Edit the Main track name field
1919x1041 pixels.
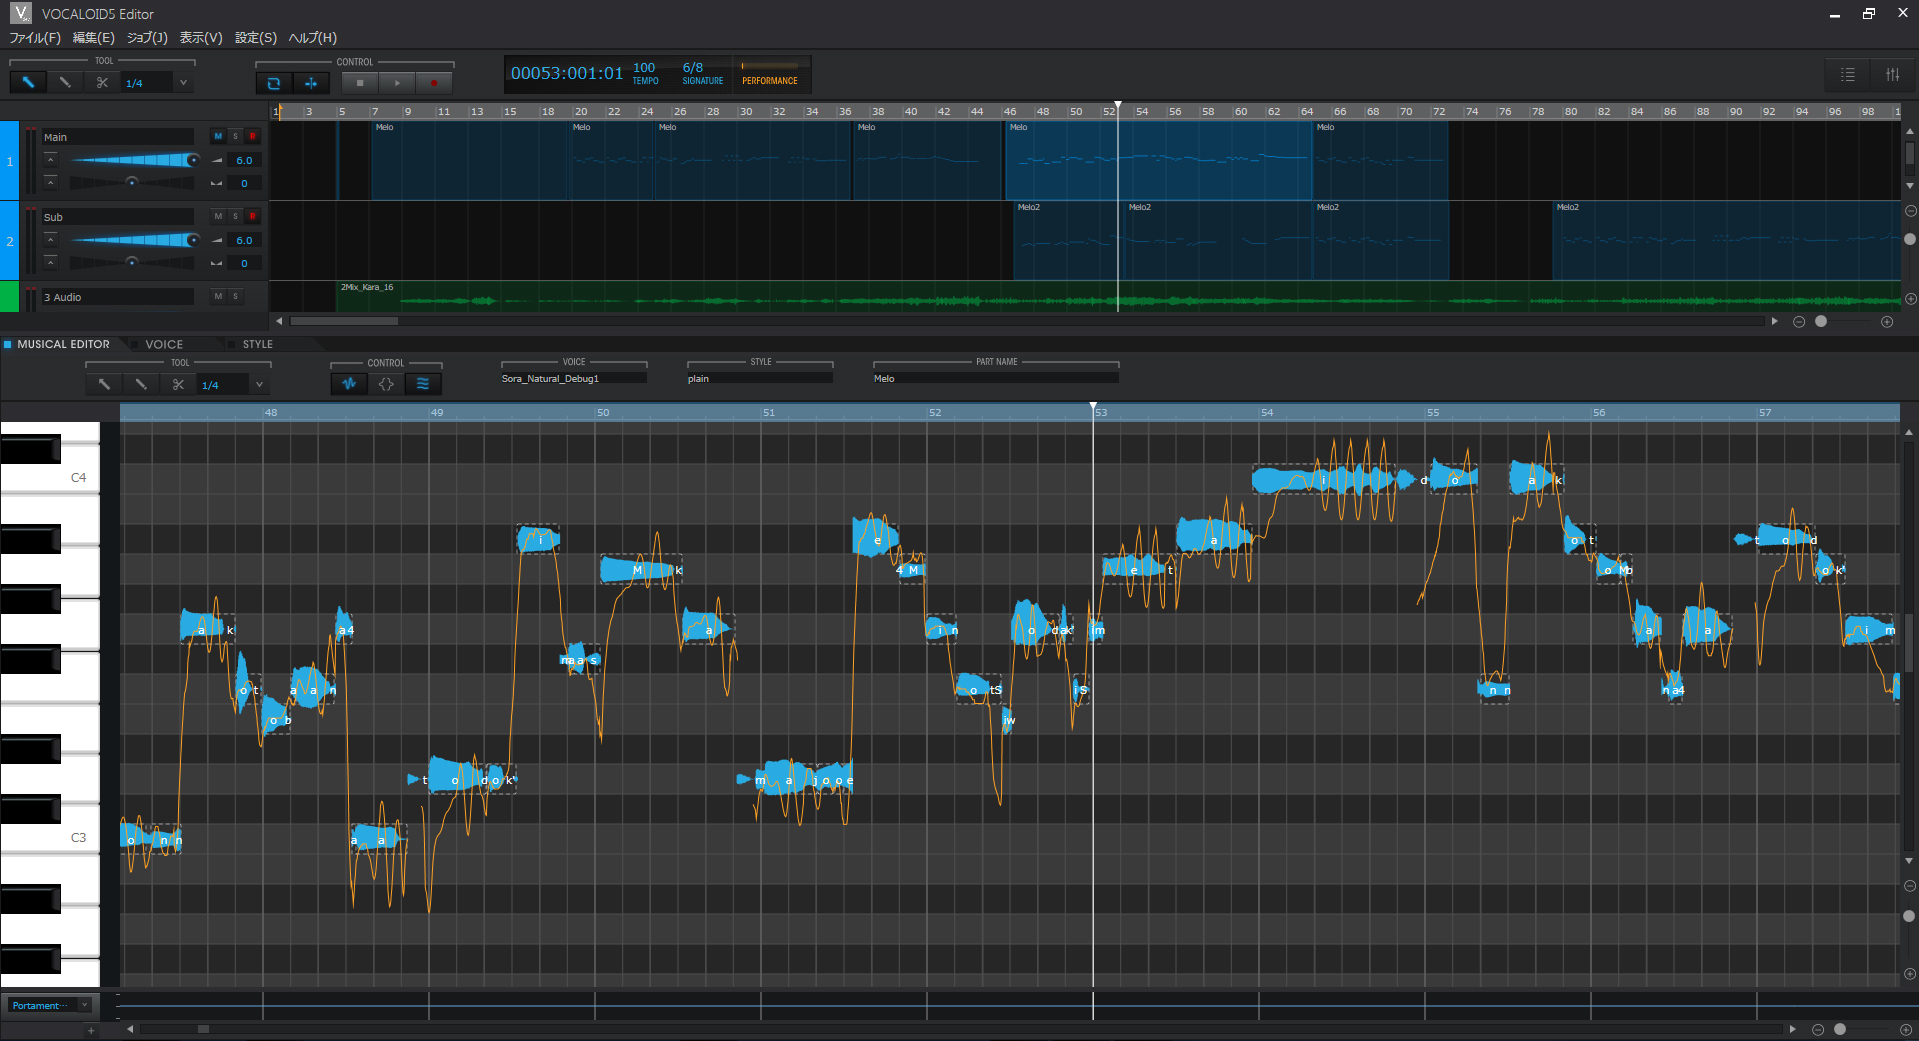coord(117,137)
